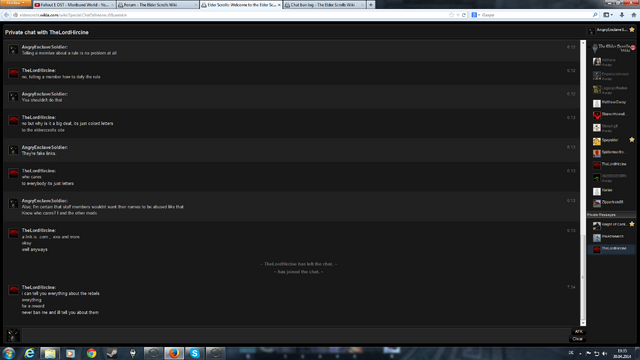Screen dimensions: 640x360
Task: Click the chat message input box
Action: click(295, 336)
